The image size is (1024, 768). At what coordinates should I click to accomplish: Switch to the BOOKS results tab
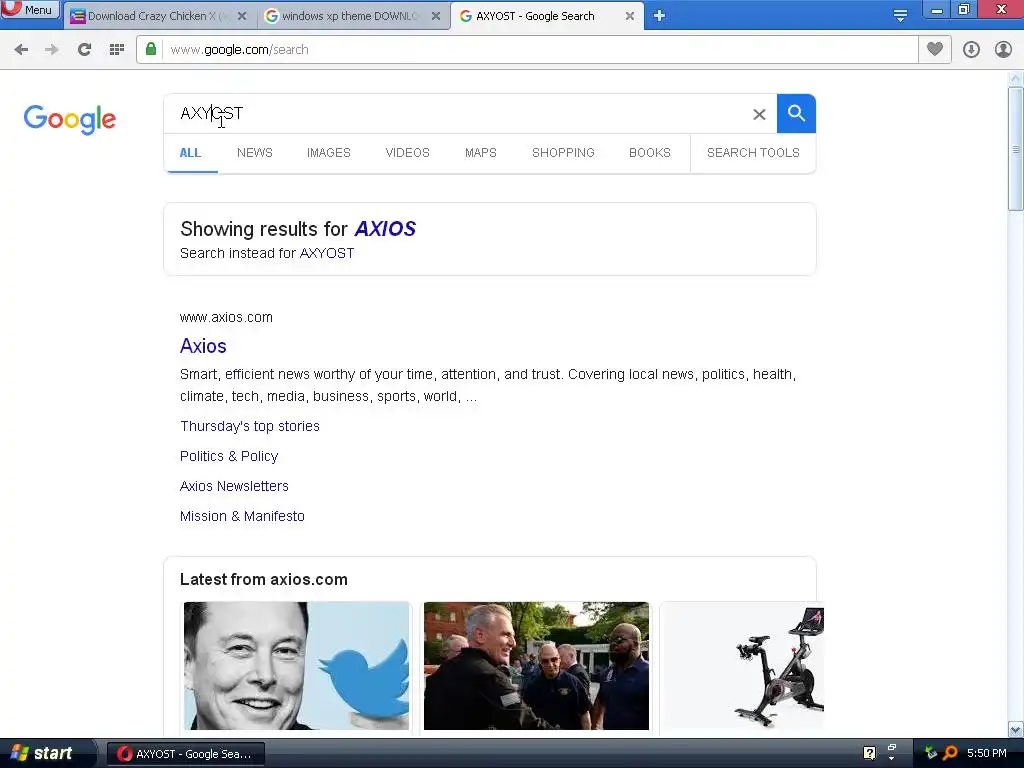pyautogui.click(x=650, y=153)
